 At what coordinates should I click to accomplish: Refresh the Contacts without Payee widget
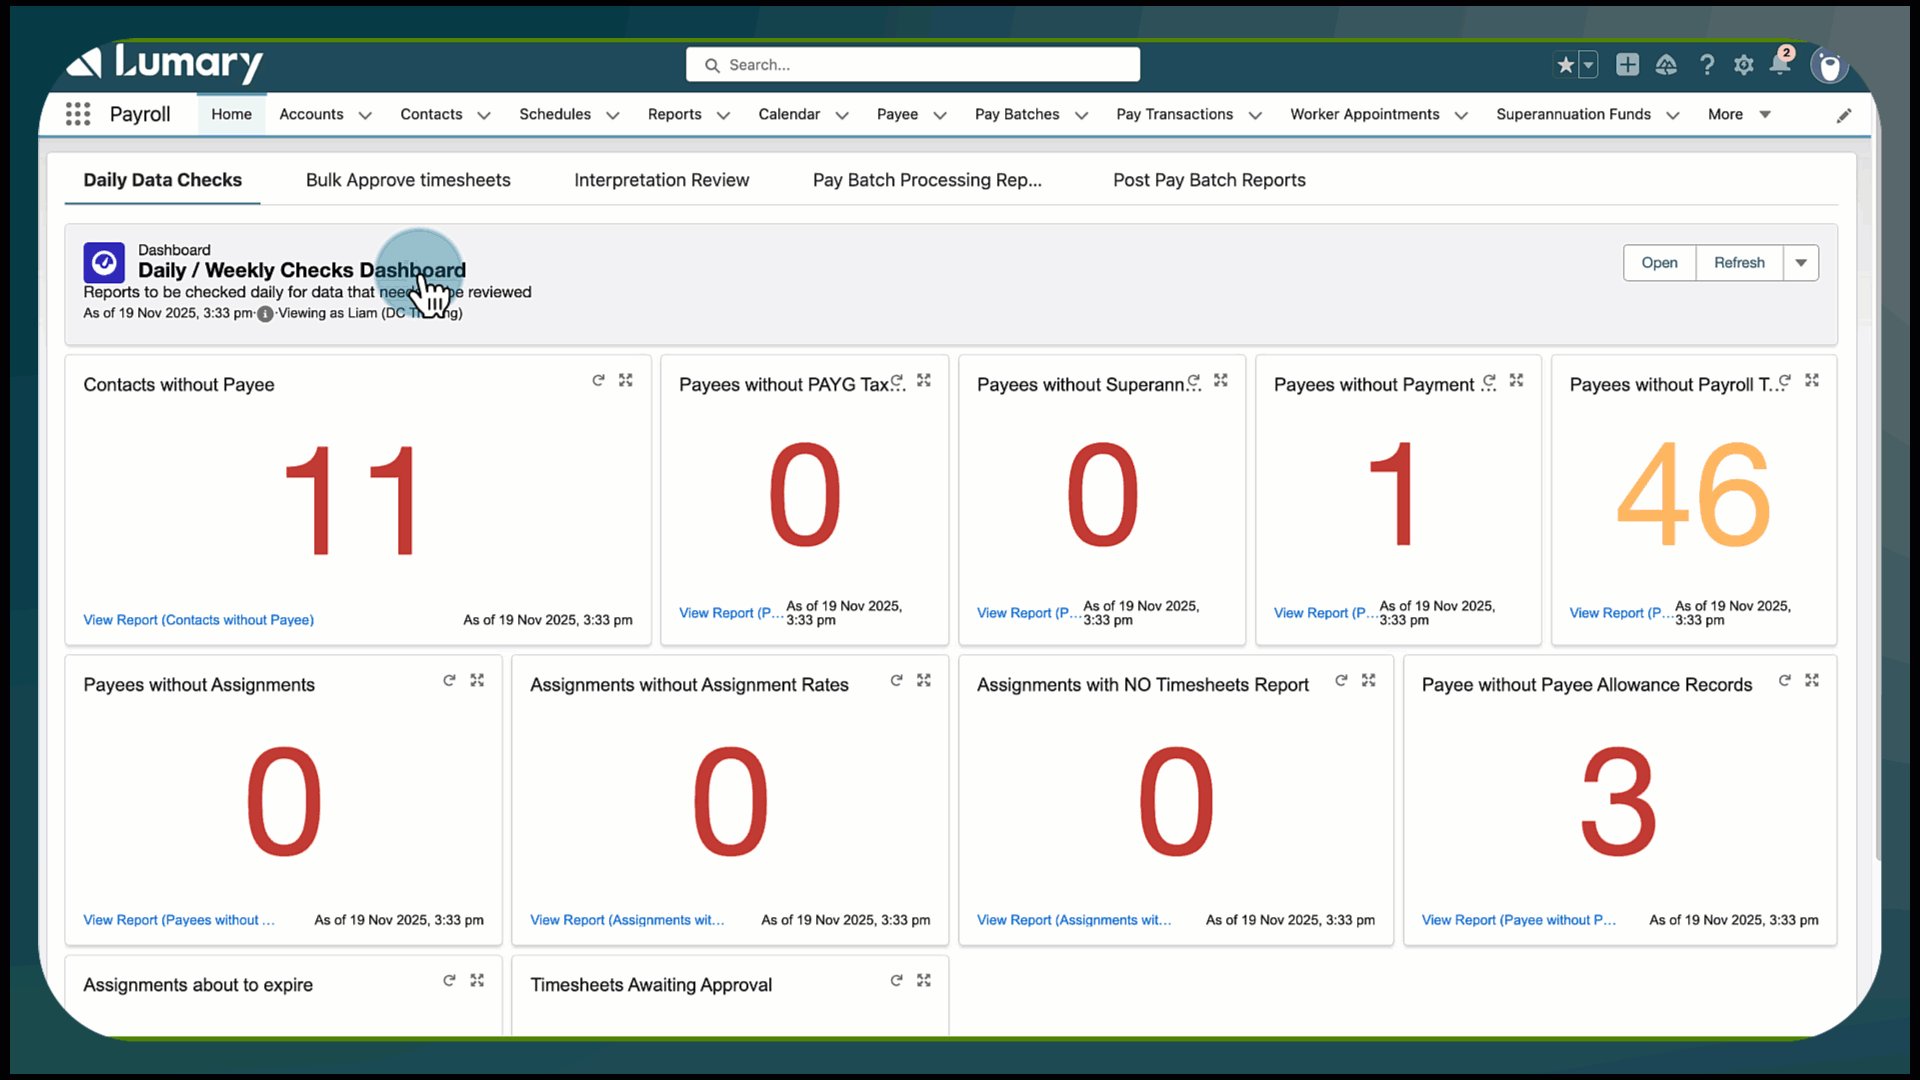598,380
